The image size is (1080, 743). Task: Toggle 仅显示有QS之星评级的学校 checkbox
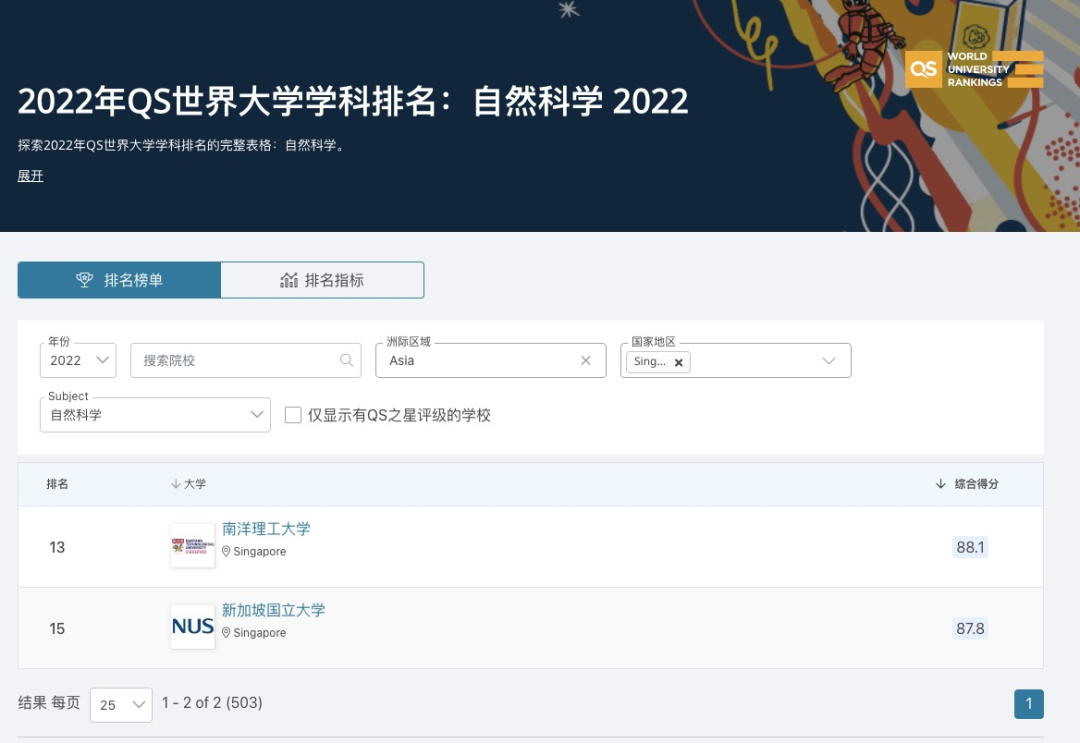(x=293, y=415)
